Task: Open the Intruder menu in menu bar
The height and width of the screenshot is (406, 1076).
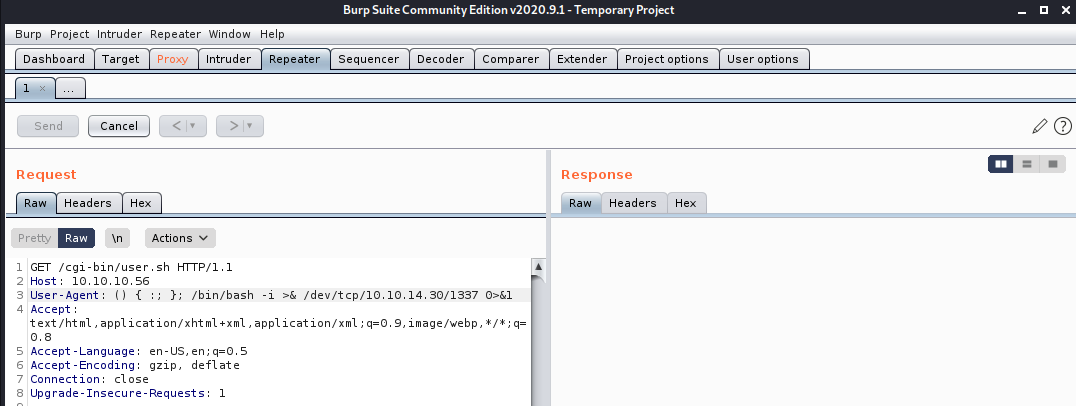Action: pyautogui.click(x=119, y=34)
